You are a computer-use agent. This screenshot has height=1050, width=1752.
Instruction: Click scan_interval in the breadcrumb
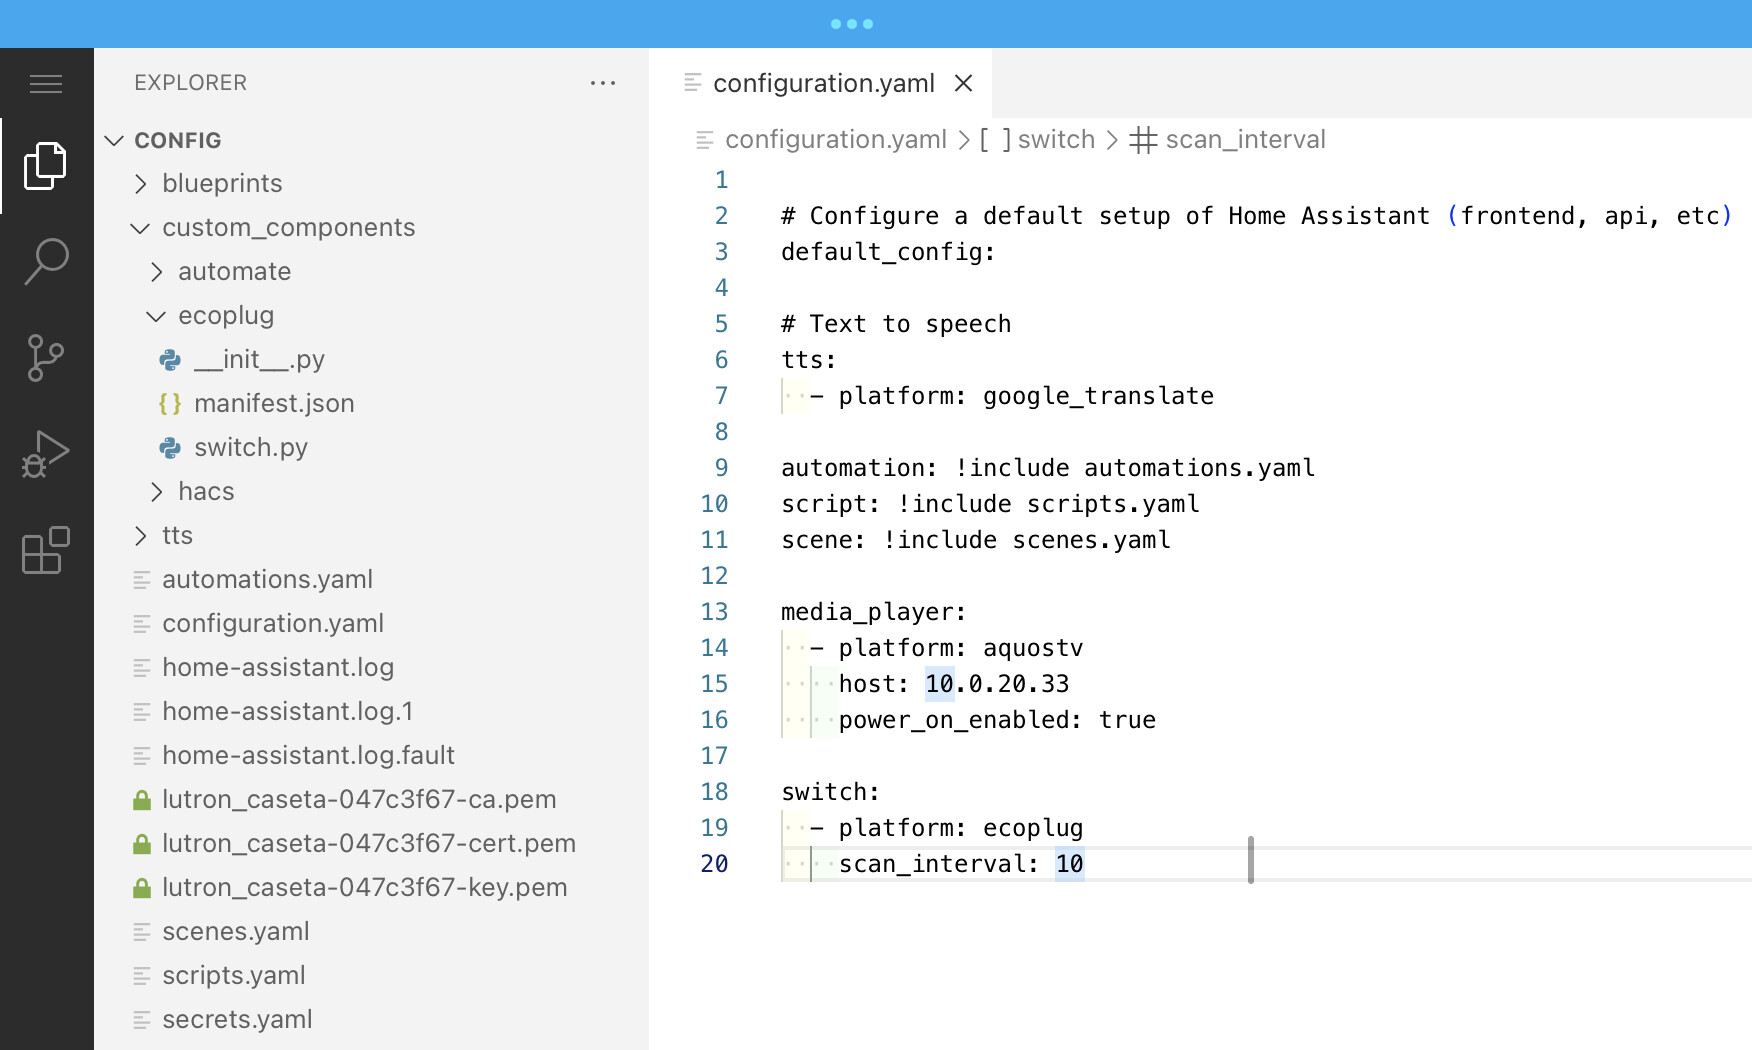pos(1245,139)
